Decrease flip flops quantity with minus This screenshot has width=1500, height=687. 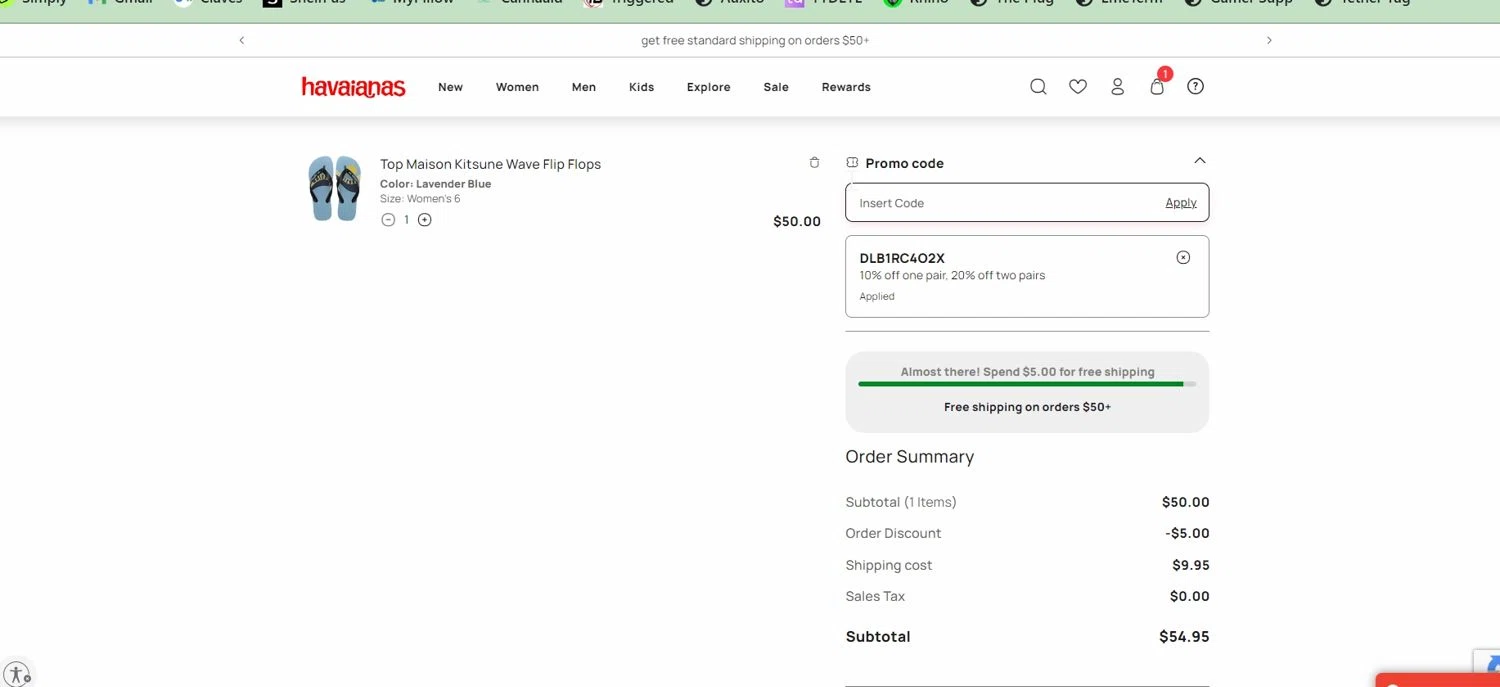point(388,220)
